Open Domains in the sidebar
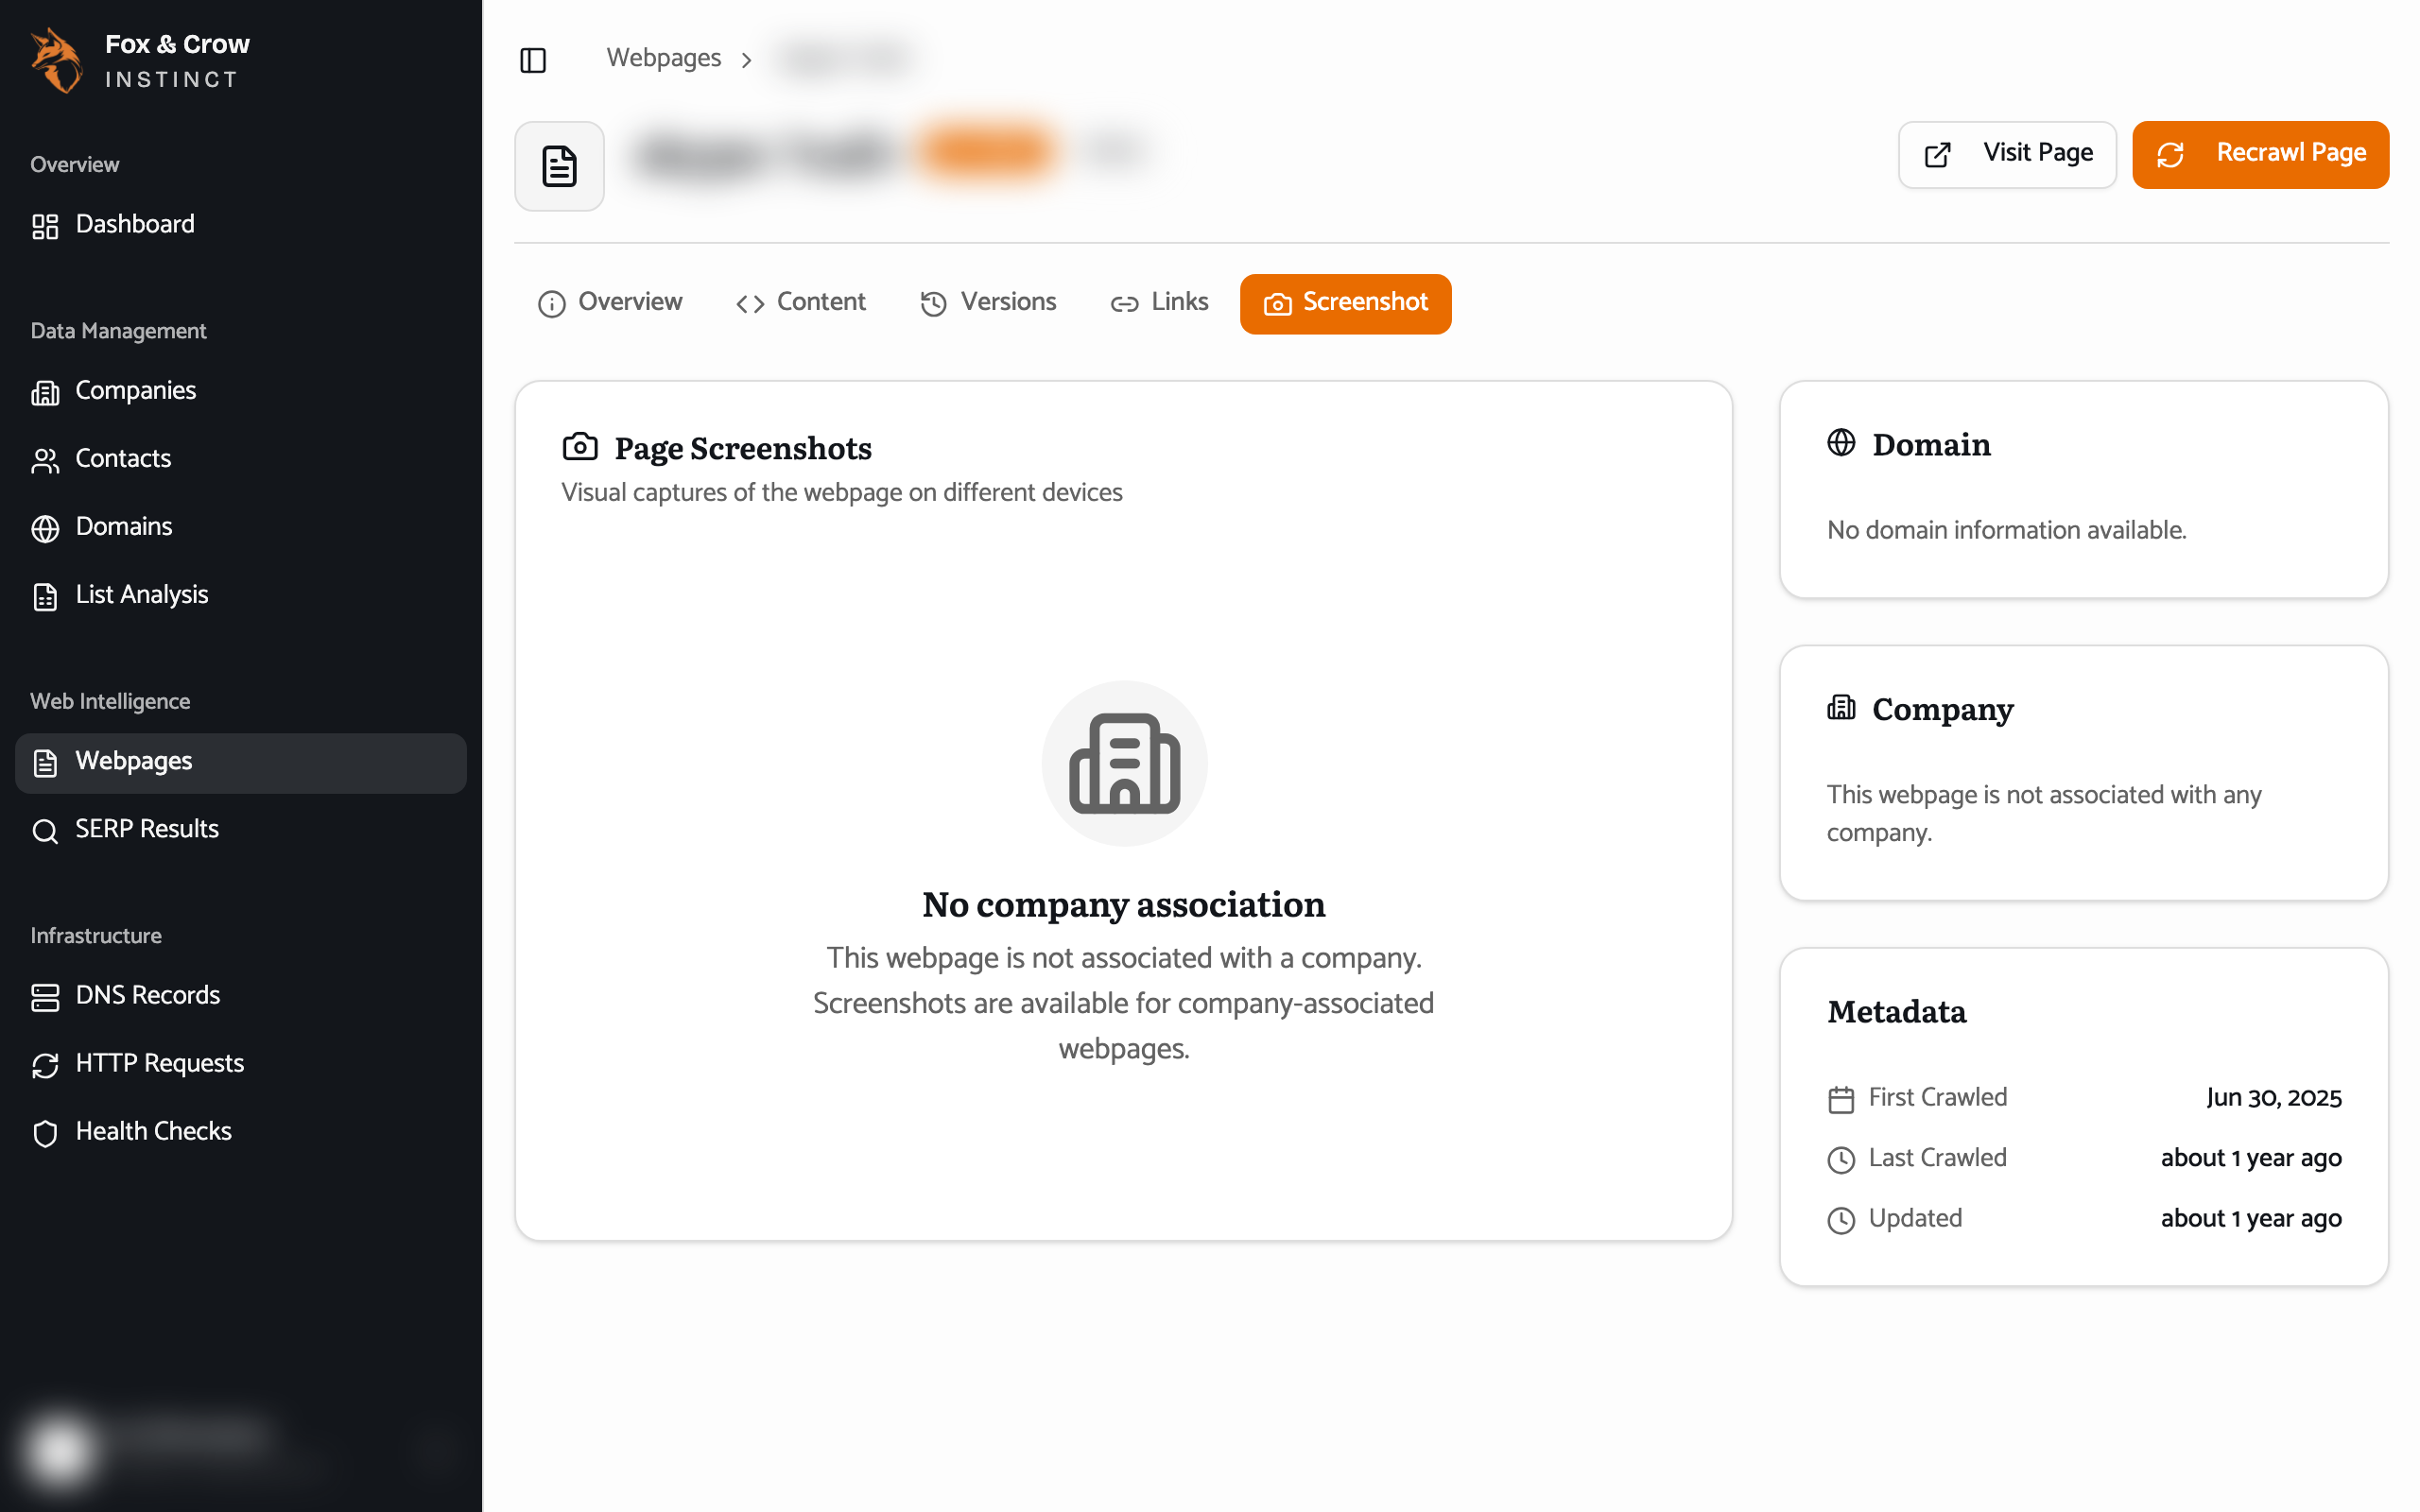This screenshot has height=1512, width=2420. (240, 526)
